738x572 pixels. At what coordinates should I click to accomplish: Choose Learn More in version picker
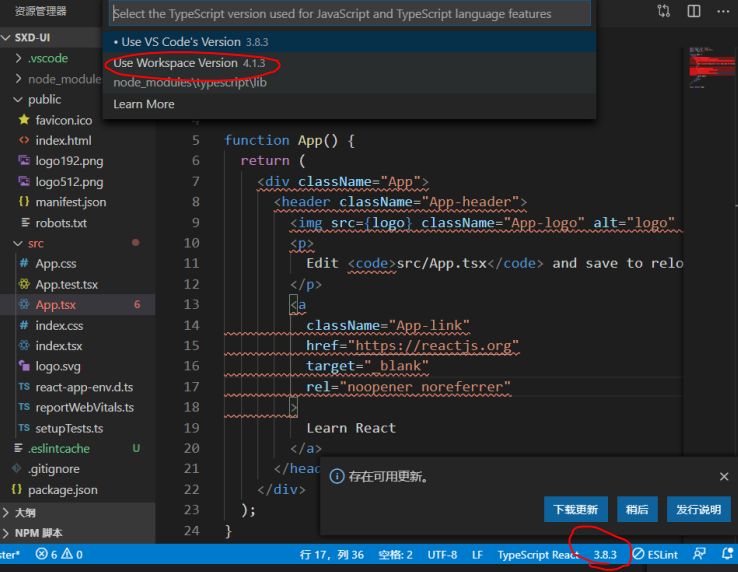coord(349,104)
